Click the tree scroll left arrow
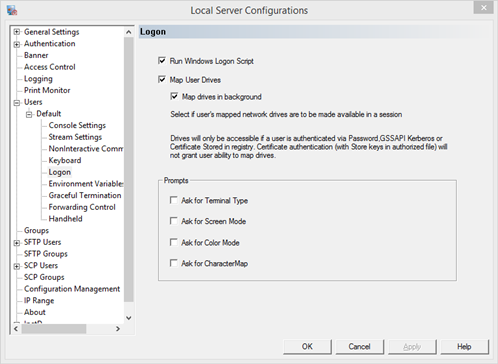 pyautogui.click(x=16, y=329)
